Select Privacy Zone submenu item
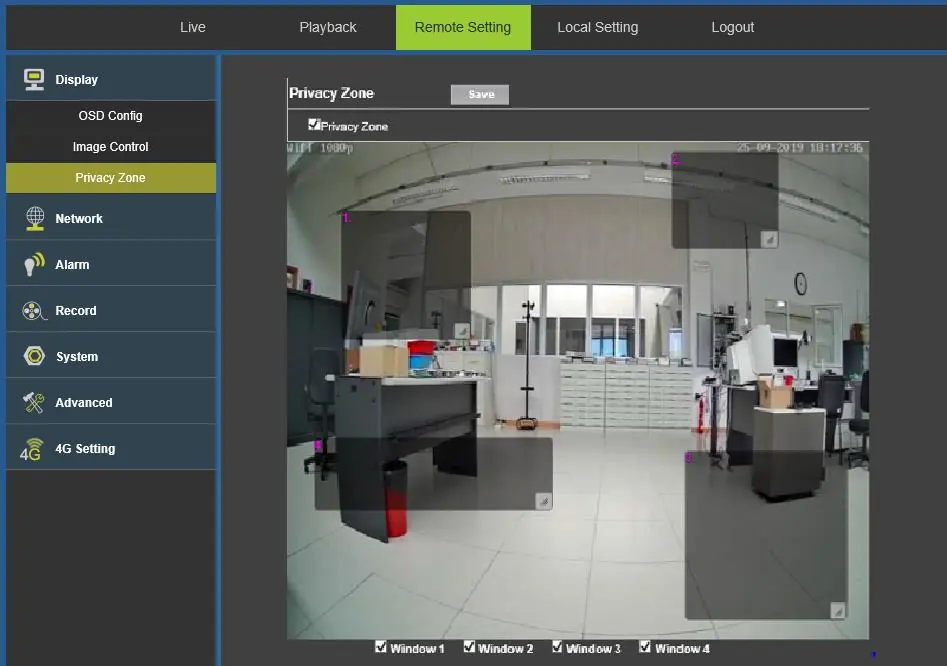The height and width of the screenshot is (666, 947). click(x=111, y=178)
